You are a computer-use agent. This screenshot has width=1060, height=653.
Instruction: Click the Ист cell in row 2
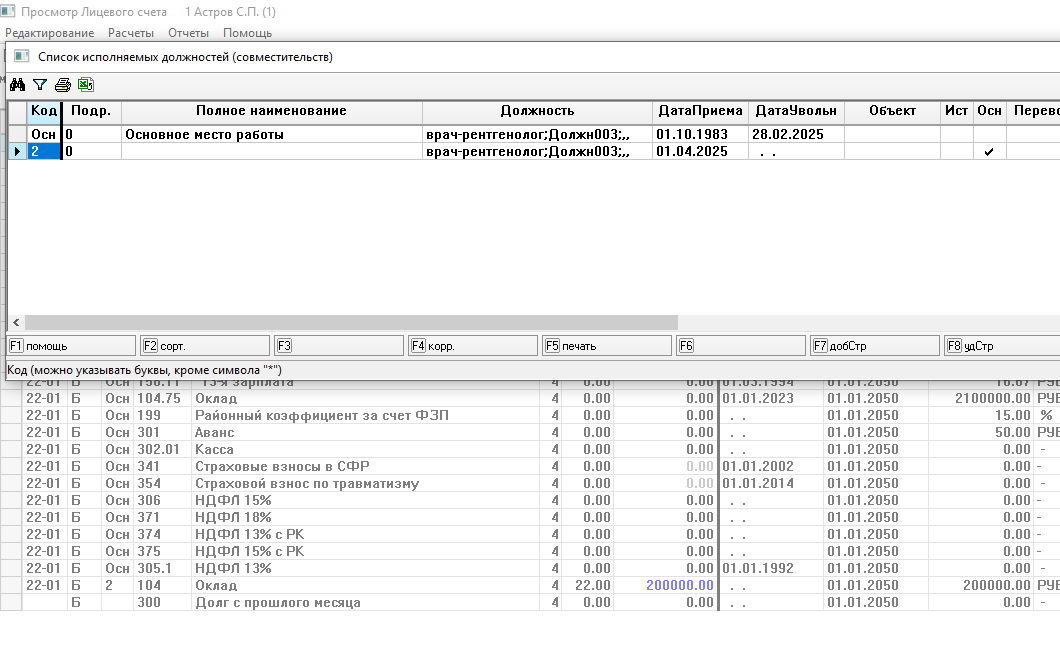click(x=956, y=152)
